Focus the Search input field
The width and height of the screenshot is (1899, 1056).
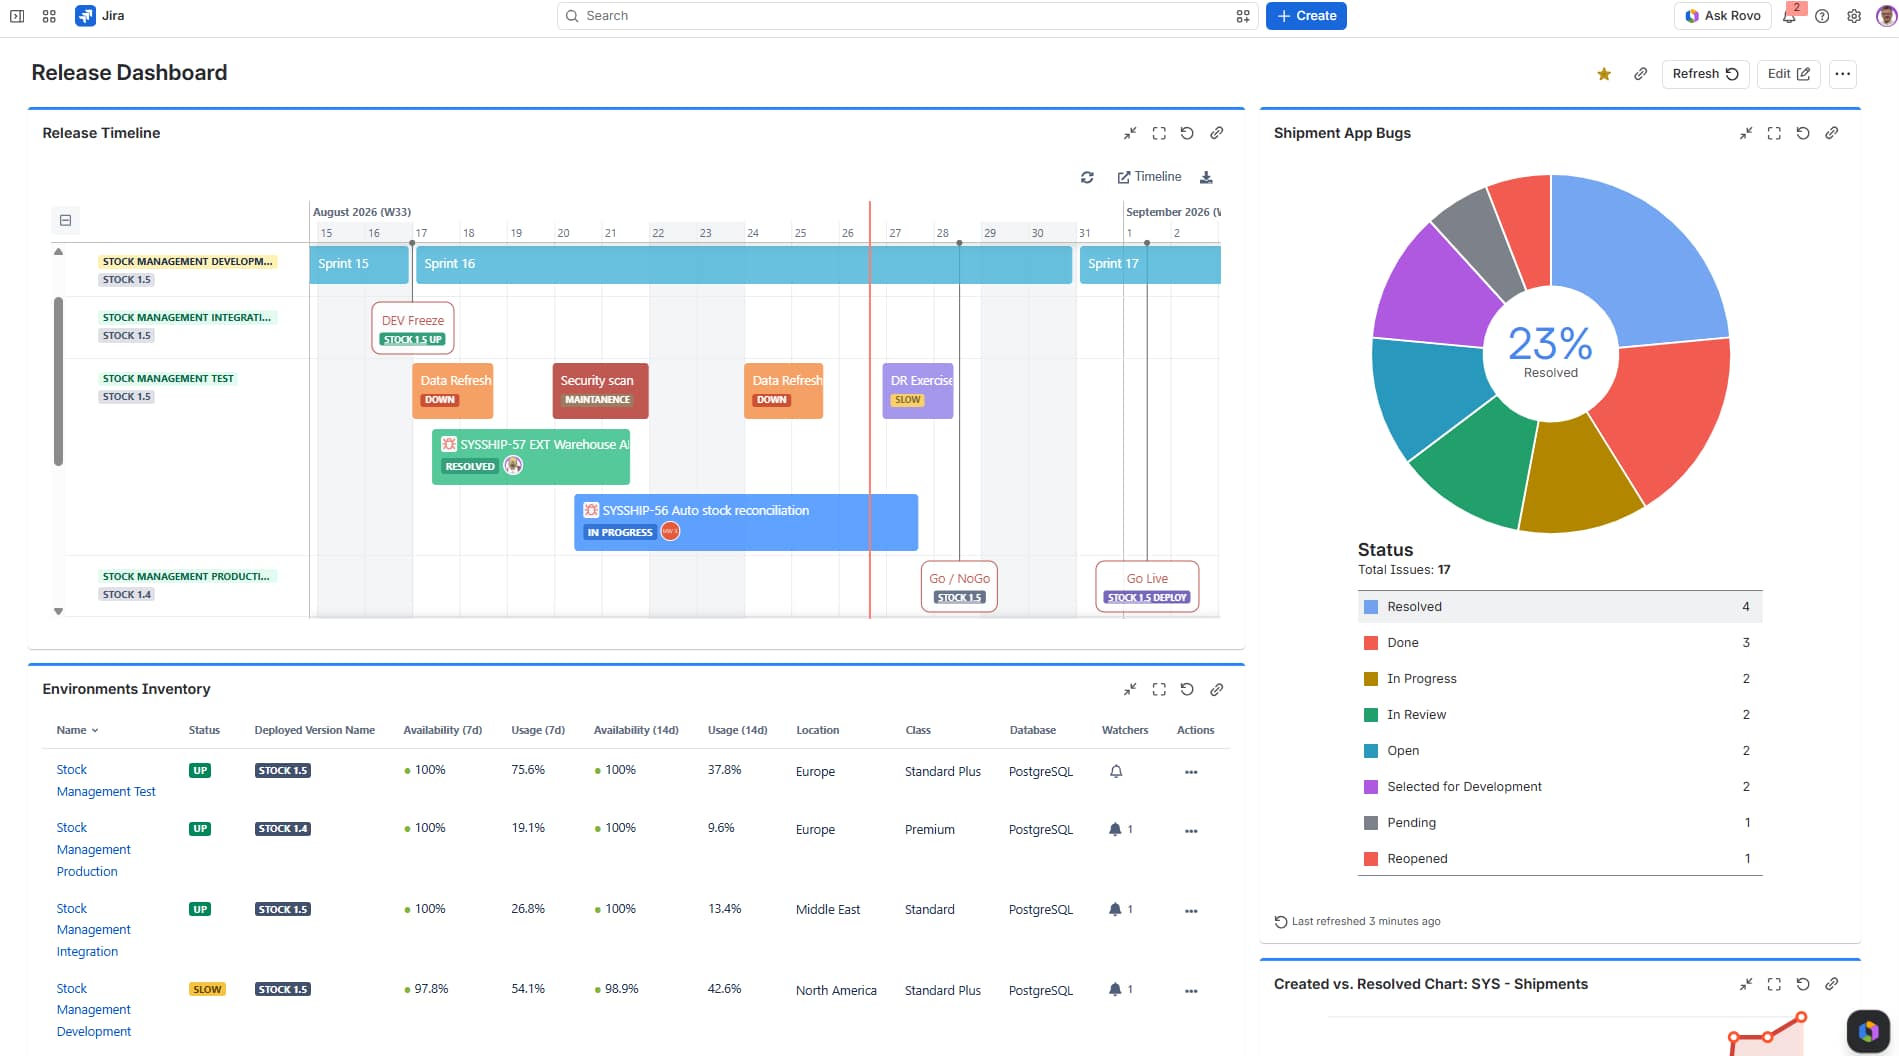click(x=908, y=16)
